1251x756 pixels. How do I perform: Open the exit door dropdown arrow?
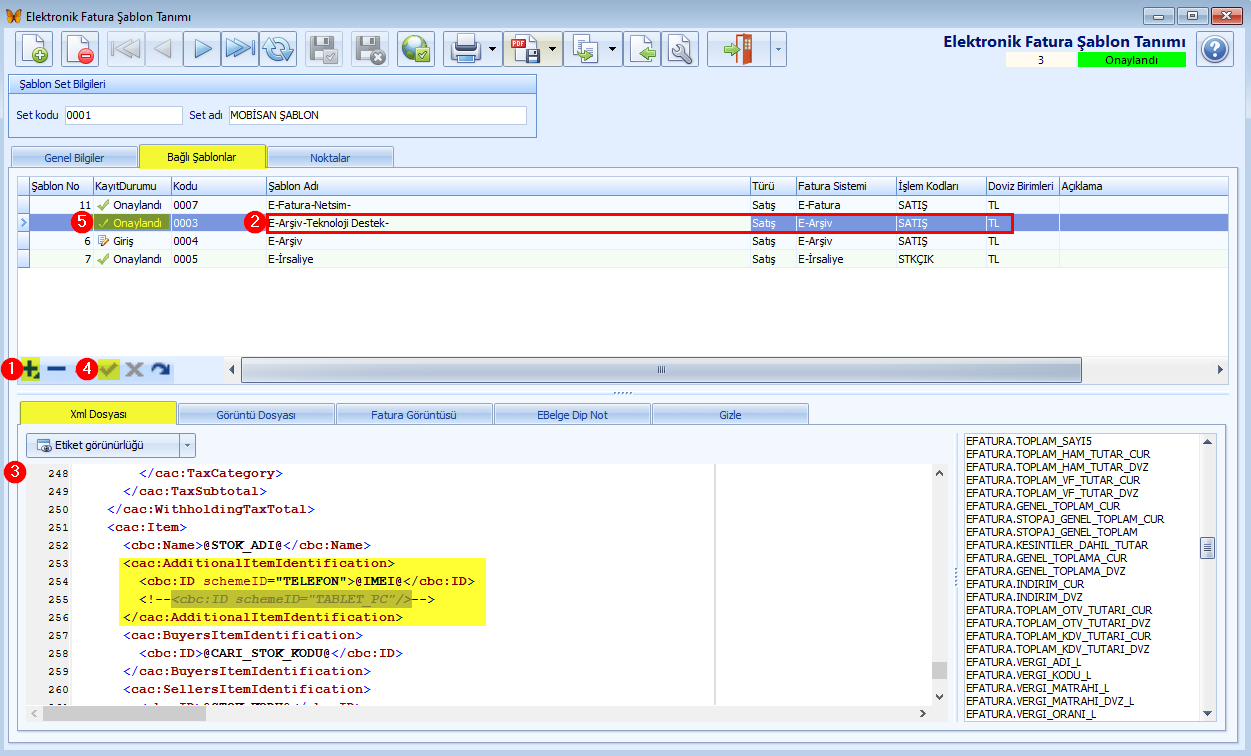click(777, 49)
